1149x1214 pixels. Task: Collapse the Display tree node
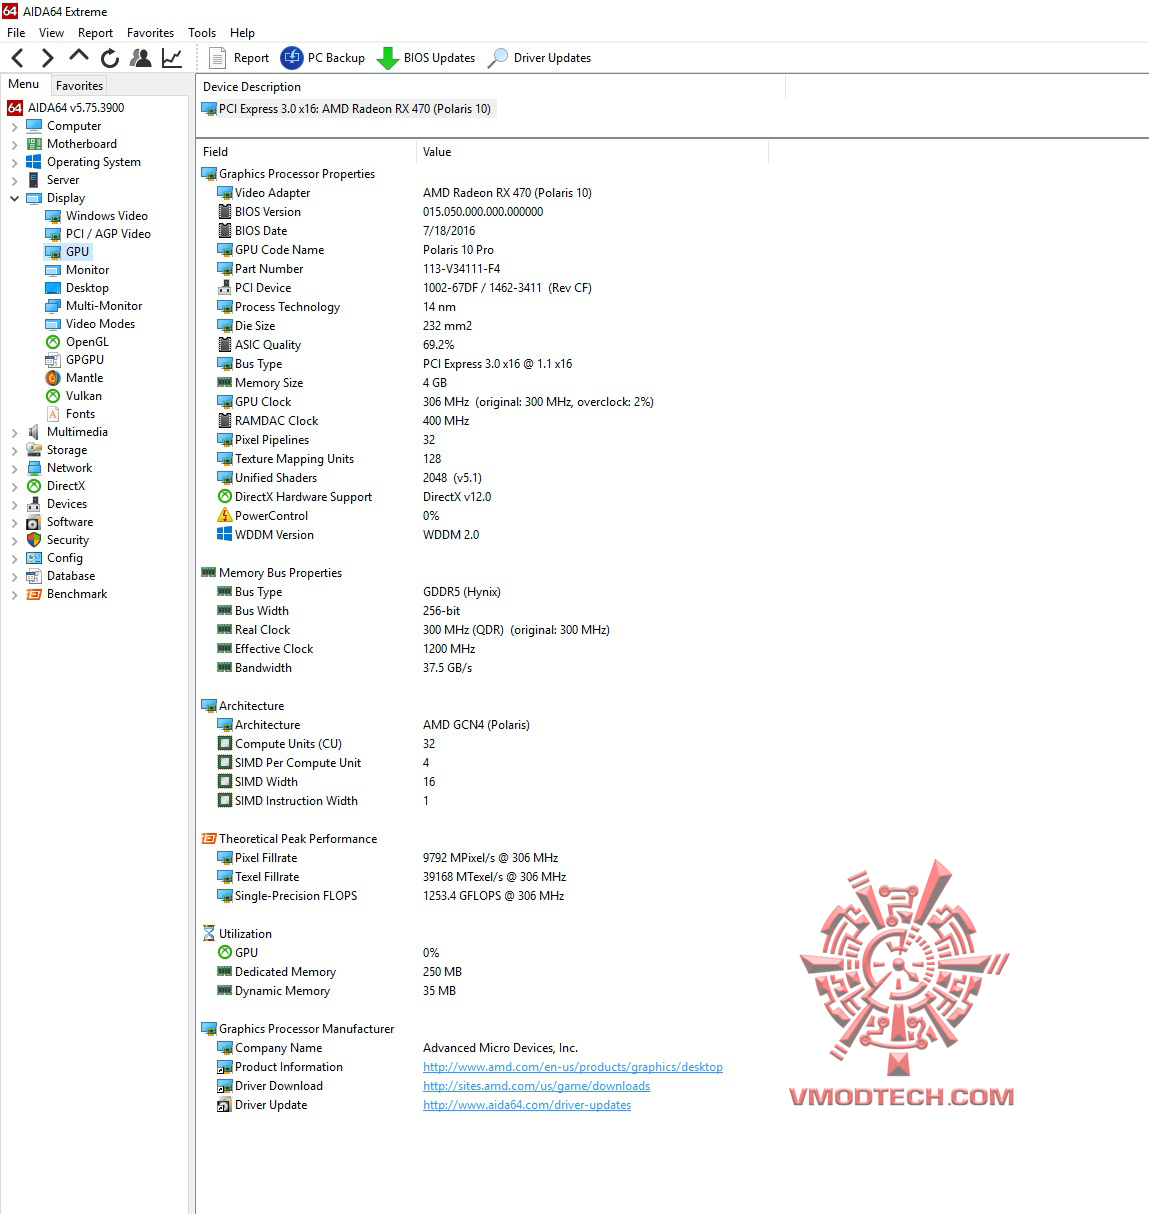14,198
